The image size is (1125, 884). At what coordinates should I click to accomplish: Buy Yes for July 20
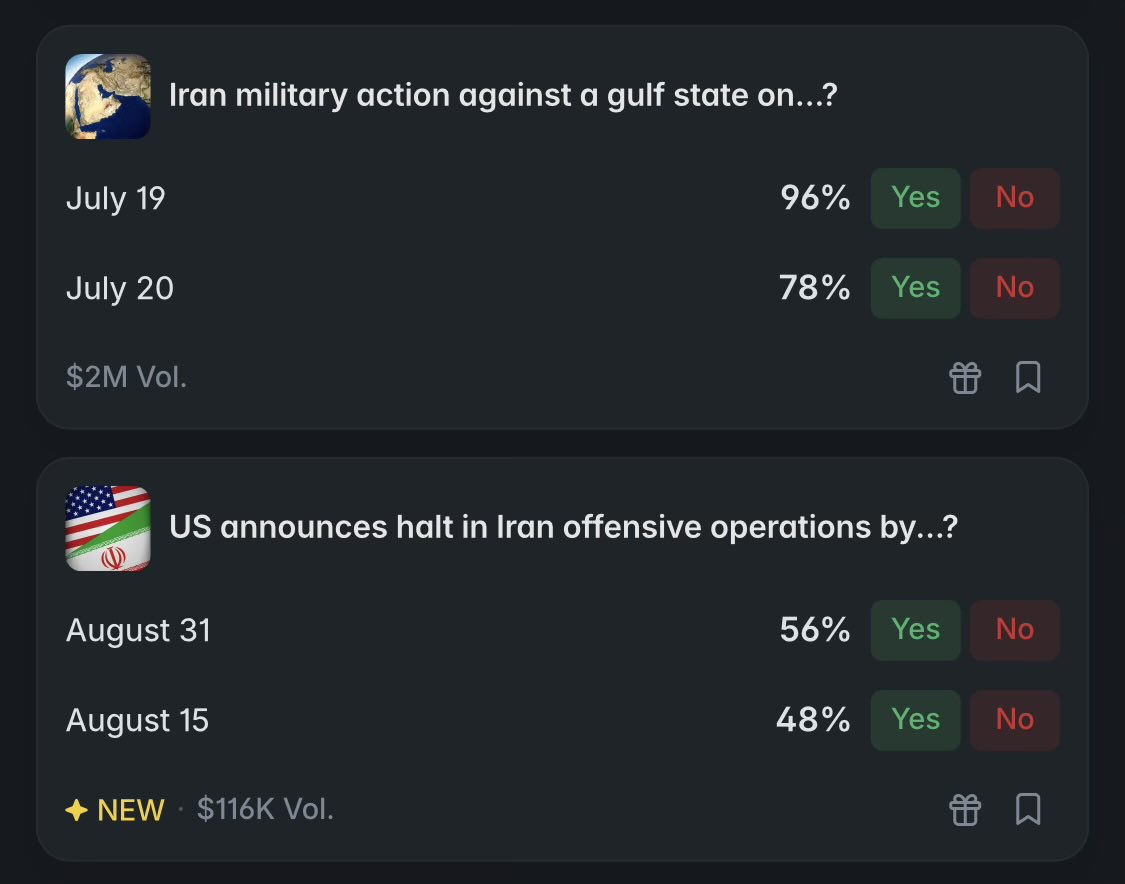tap(915, 288)
